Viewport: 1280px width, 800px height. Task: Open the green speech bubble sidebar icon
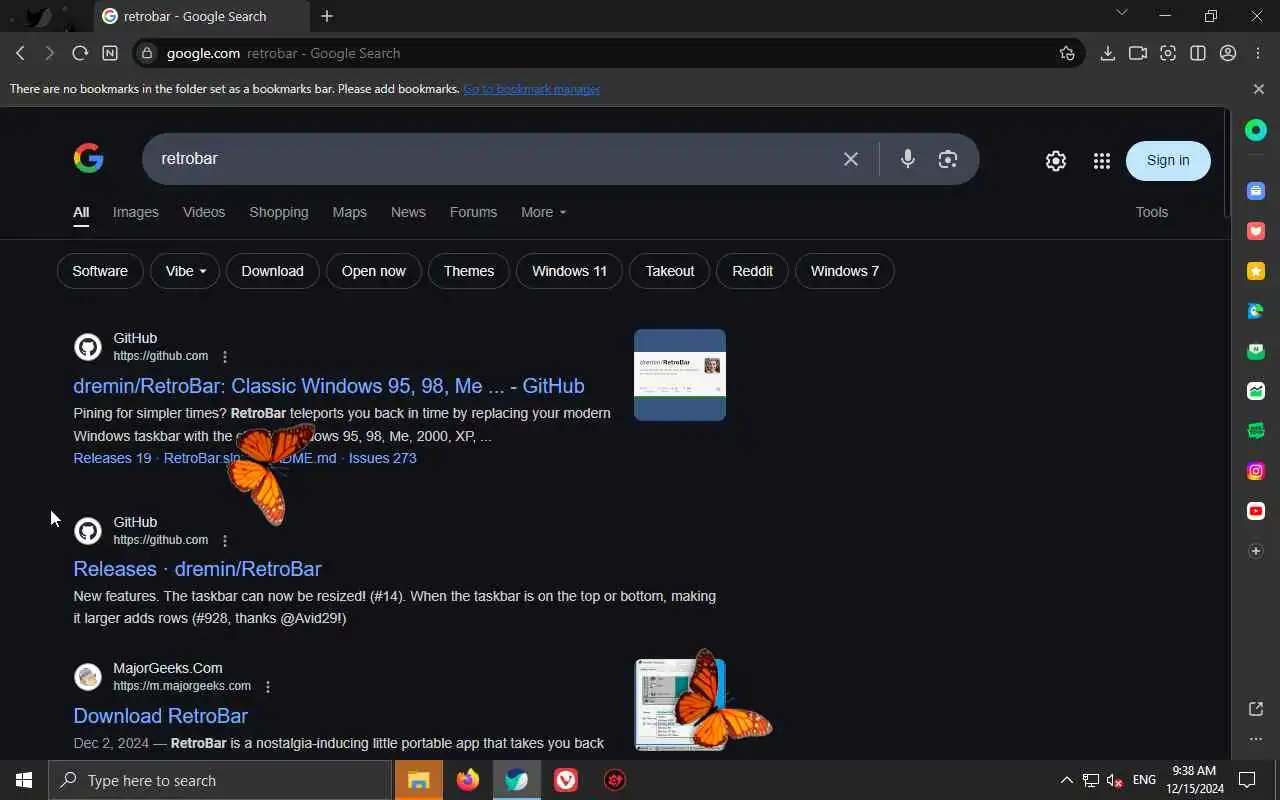click(1256, 431)
